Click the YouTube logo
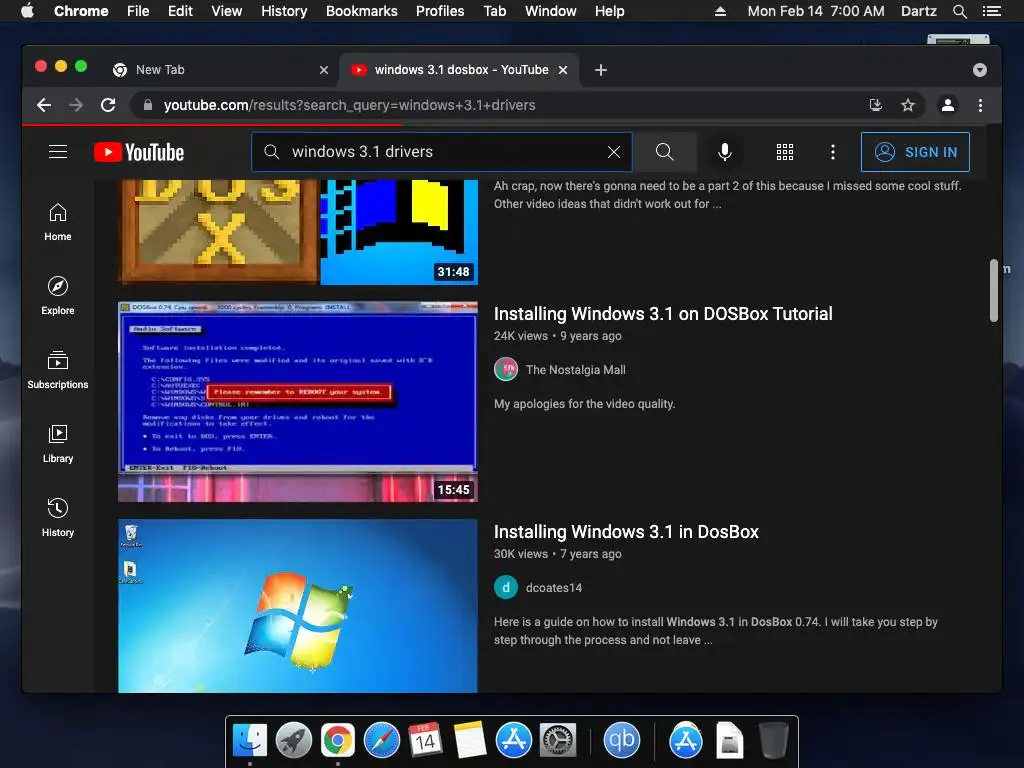The width and height of the screenshot is (1024, 768). 139,152
